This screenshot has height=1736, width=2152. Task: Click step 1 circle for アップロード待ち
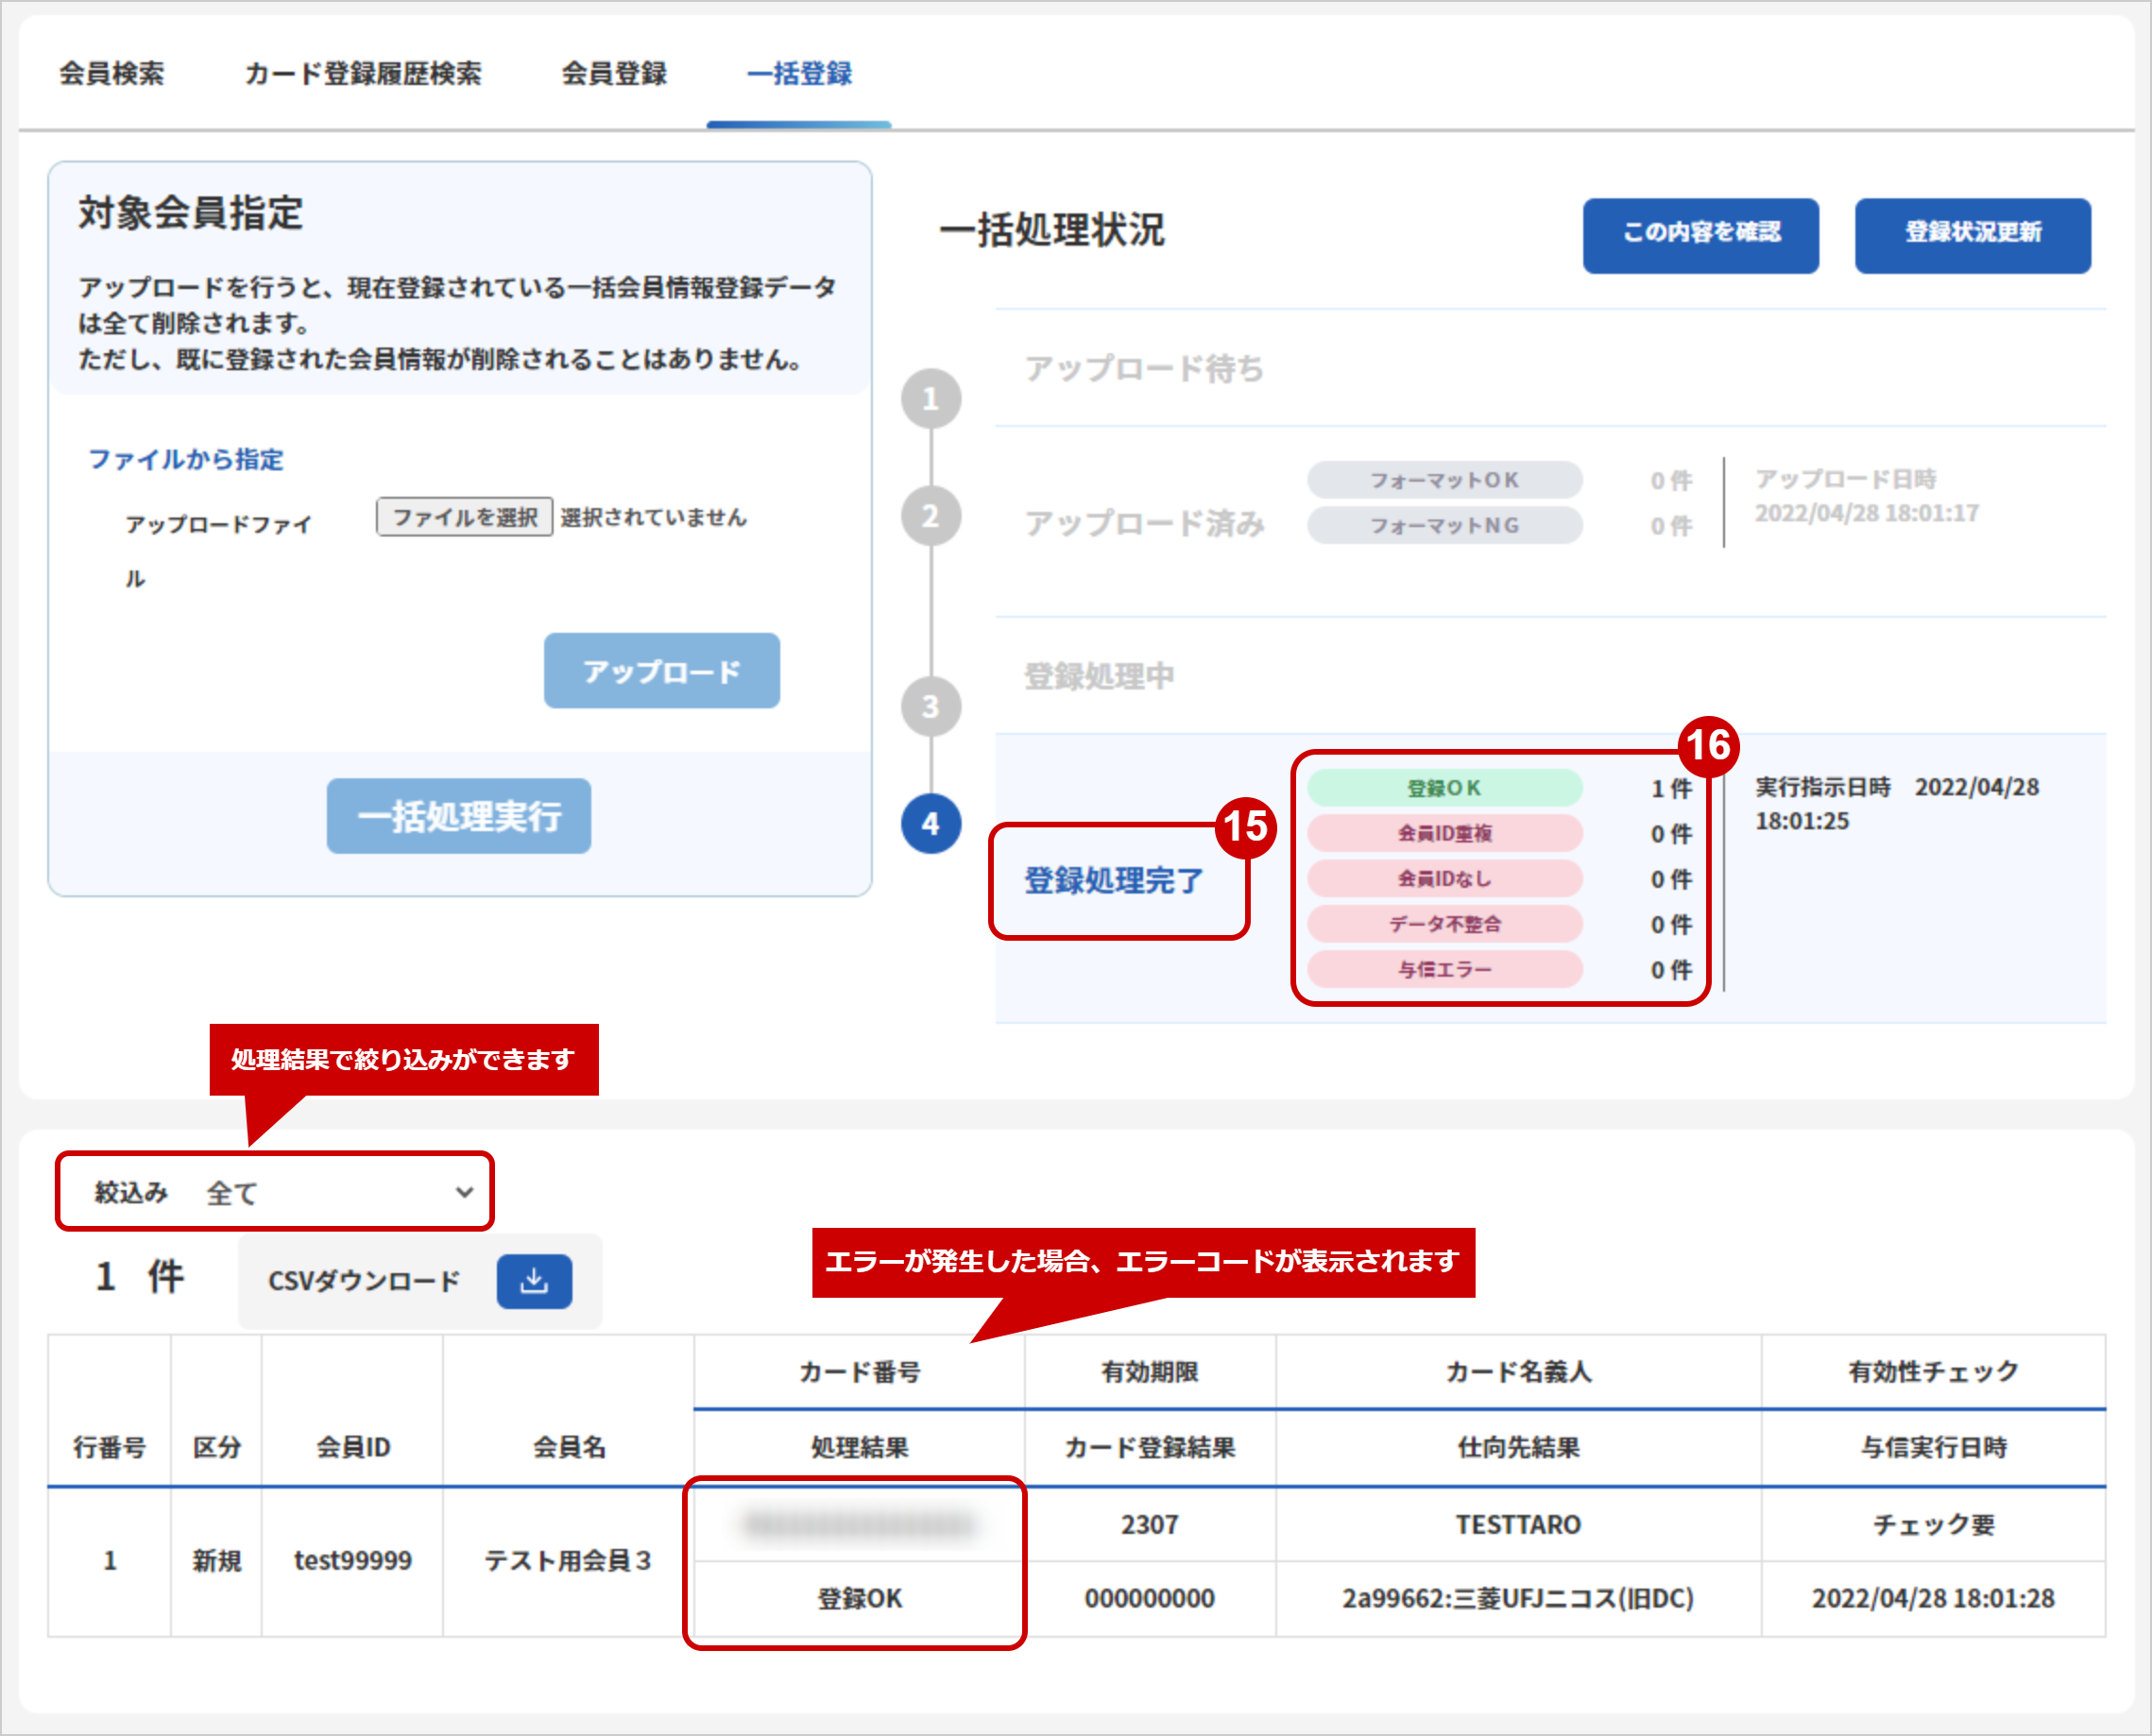click(x=931, y=399)
